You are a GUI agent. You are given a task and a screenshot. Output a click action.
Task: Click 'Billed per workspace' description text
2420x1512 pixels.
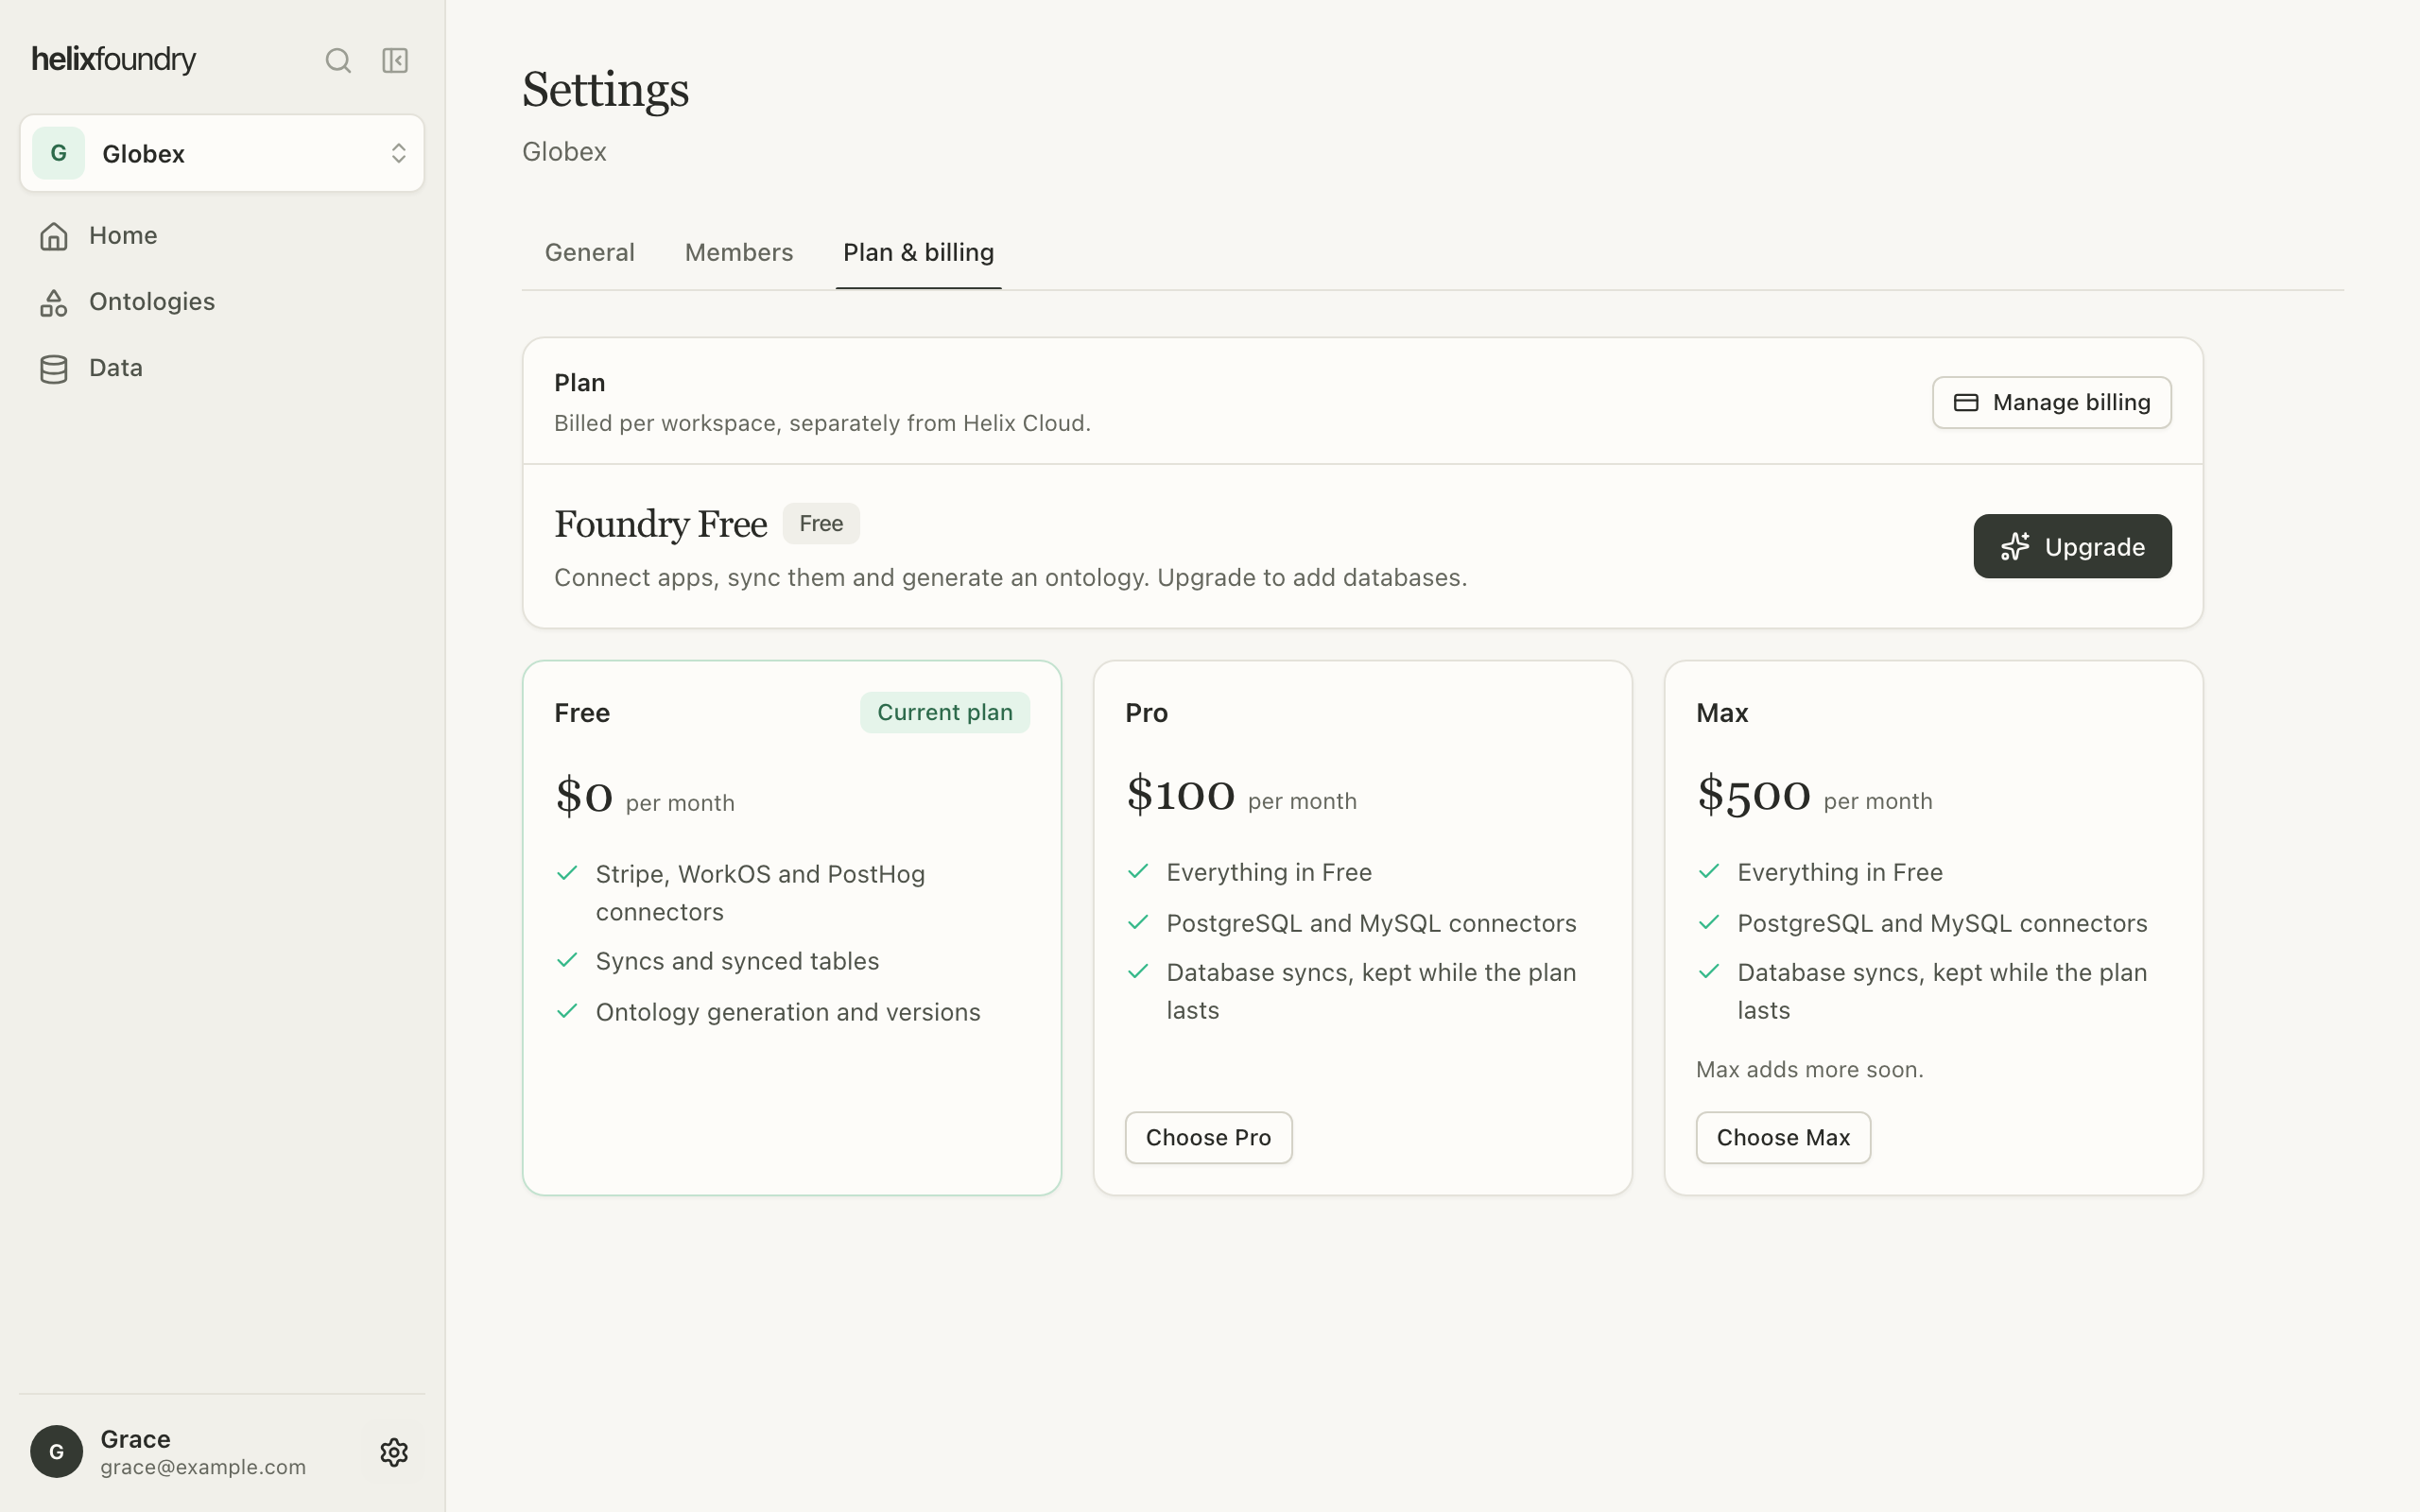(x=822, y=423)
